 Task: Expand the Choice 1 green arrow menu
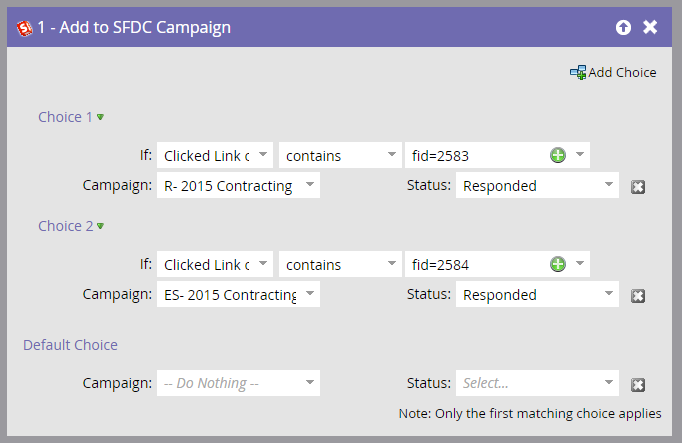tap(100, 117)
